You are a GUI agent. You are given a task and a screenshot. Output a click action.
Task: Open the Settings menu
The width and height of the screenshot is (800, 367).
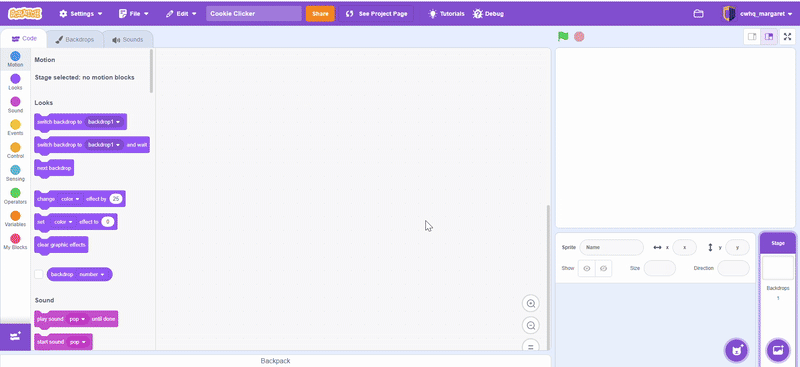point(81,14)
